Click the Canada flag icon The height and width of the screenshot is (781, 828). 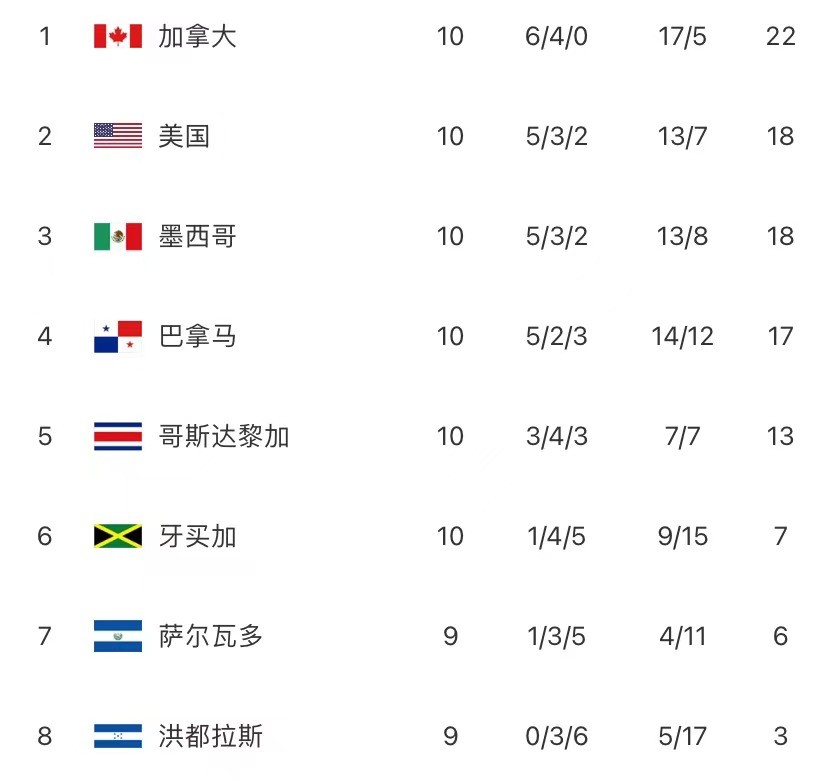pyautogui.click(x=118, y=36)
